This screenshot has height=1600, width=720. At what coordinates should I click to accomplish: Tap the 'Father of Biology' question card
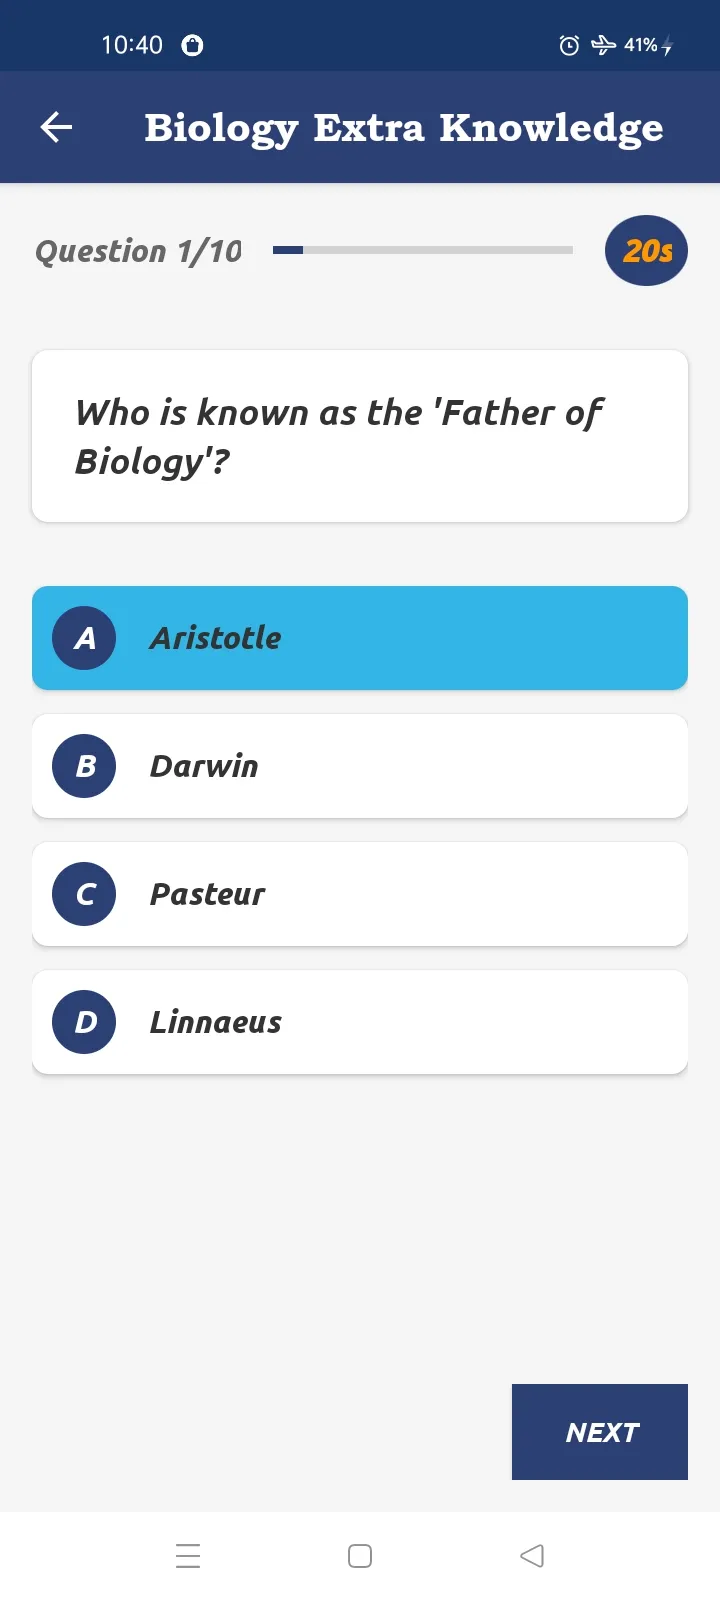360,436
